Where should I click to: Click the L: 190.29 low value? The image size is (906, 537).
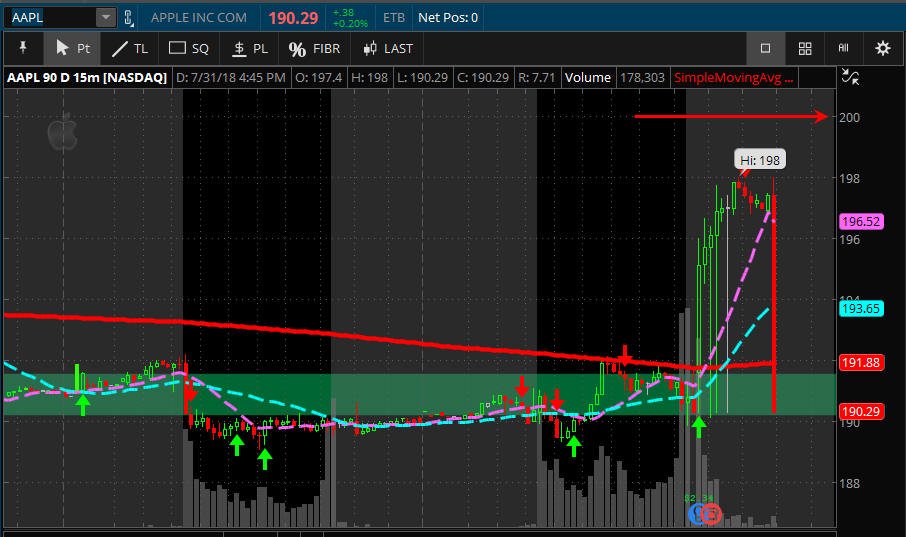(x=422, y=77)
